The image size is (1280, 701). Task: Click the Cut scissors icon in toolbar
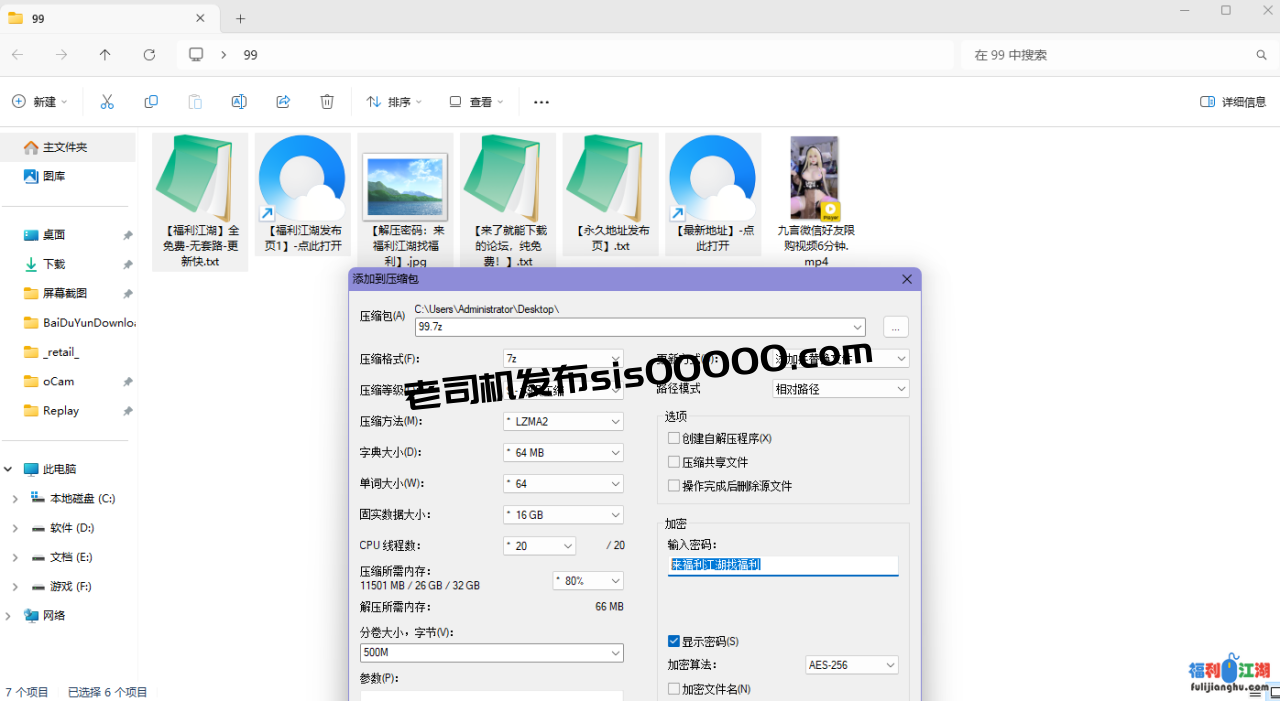(x=107, y=102)
